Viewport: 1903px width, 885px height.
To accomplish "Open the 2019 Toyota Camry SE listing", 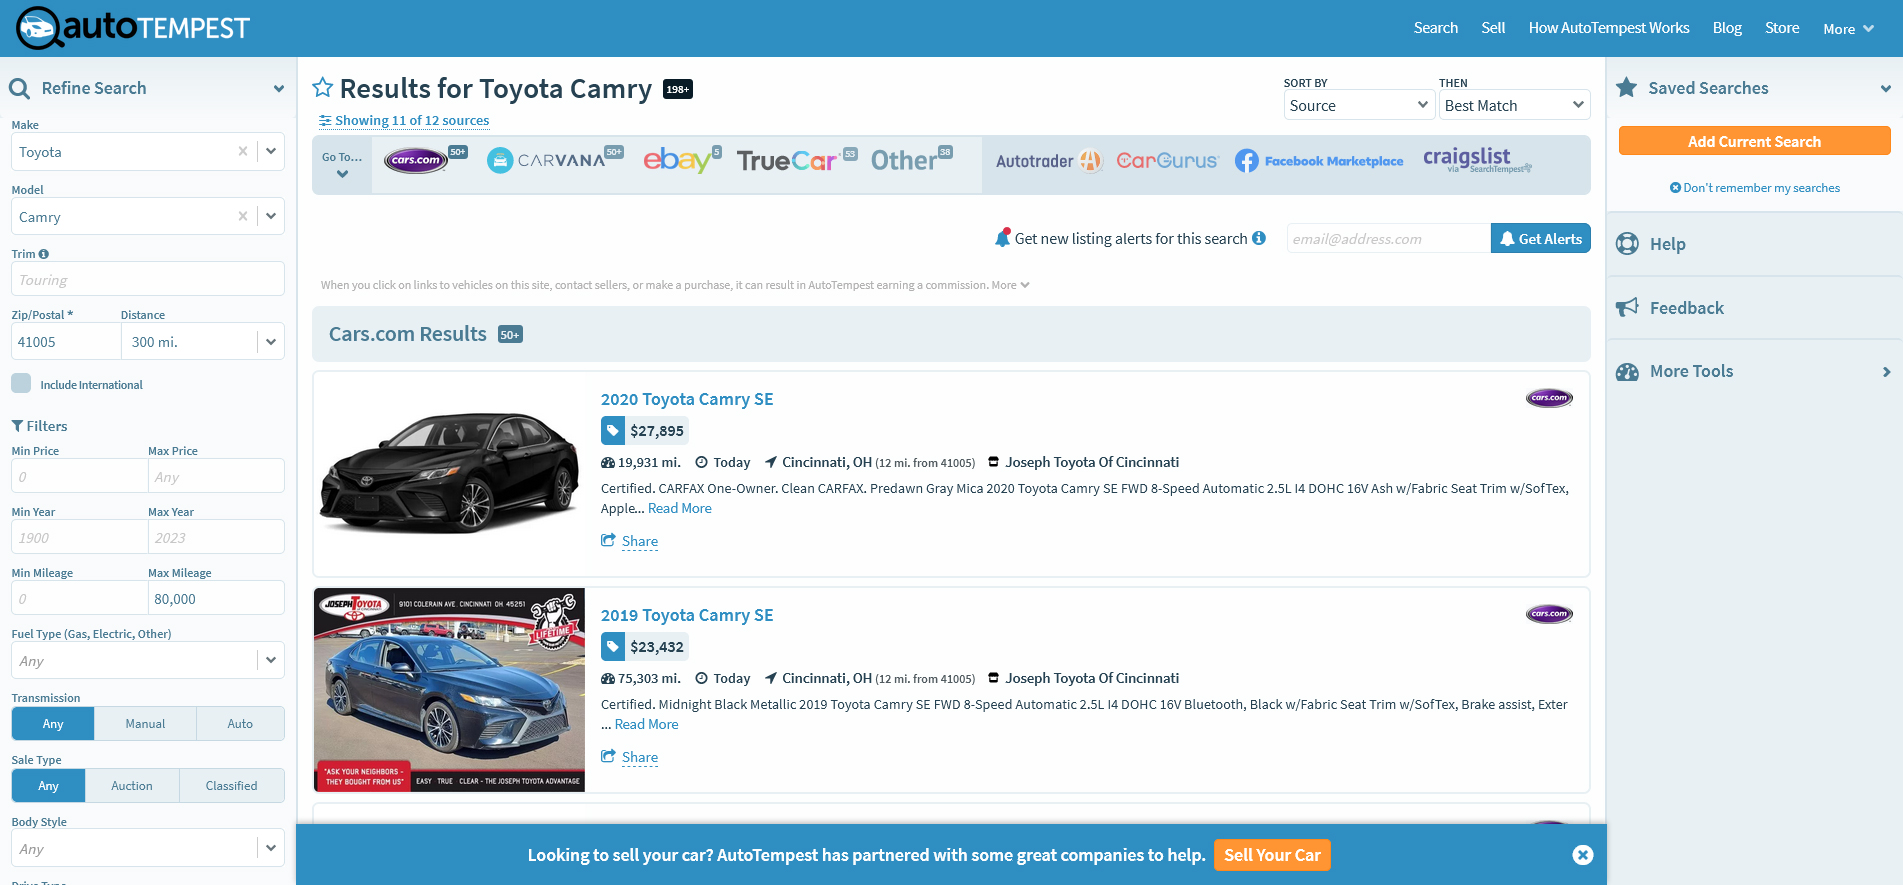I will [x=687, y=615].
